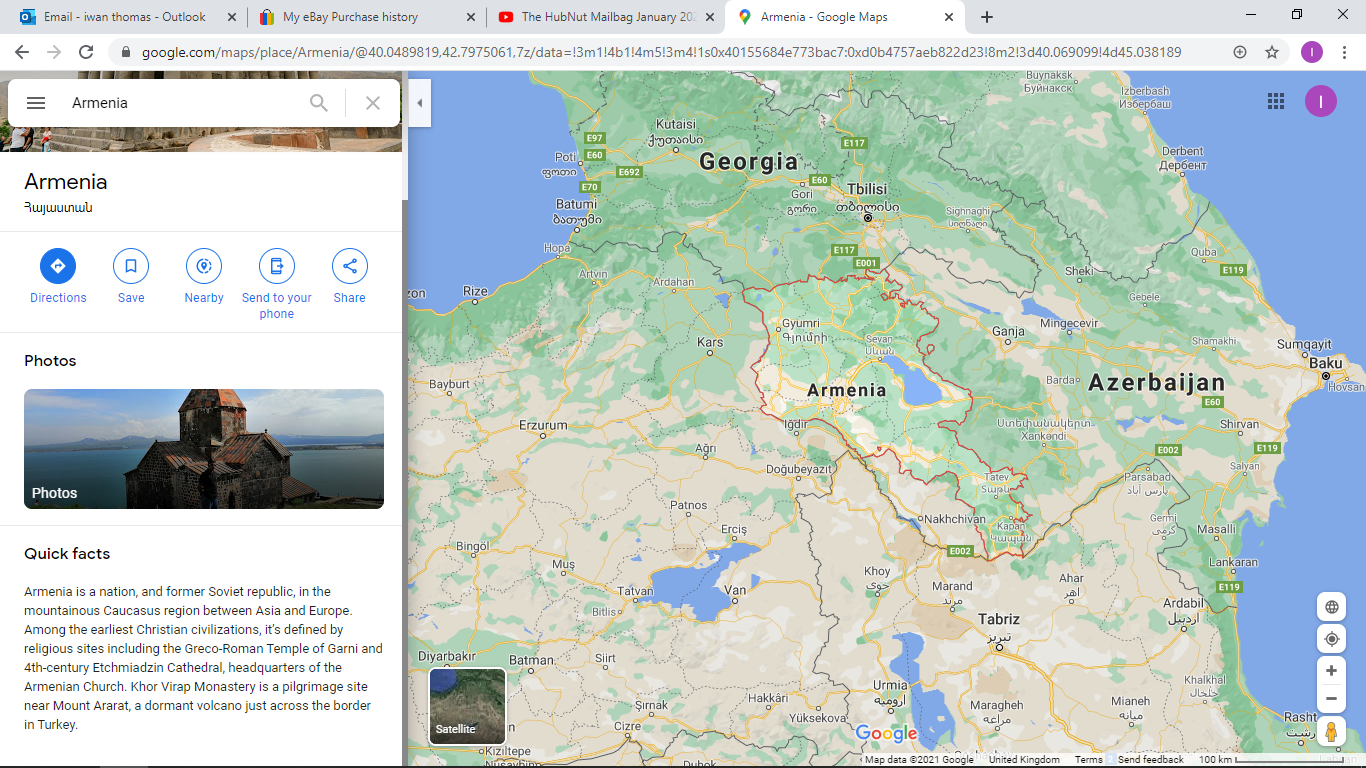Click the globe view icon
The height and width of the screenshot is (768, 1366).
click(1331, 607)
